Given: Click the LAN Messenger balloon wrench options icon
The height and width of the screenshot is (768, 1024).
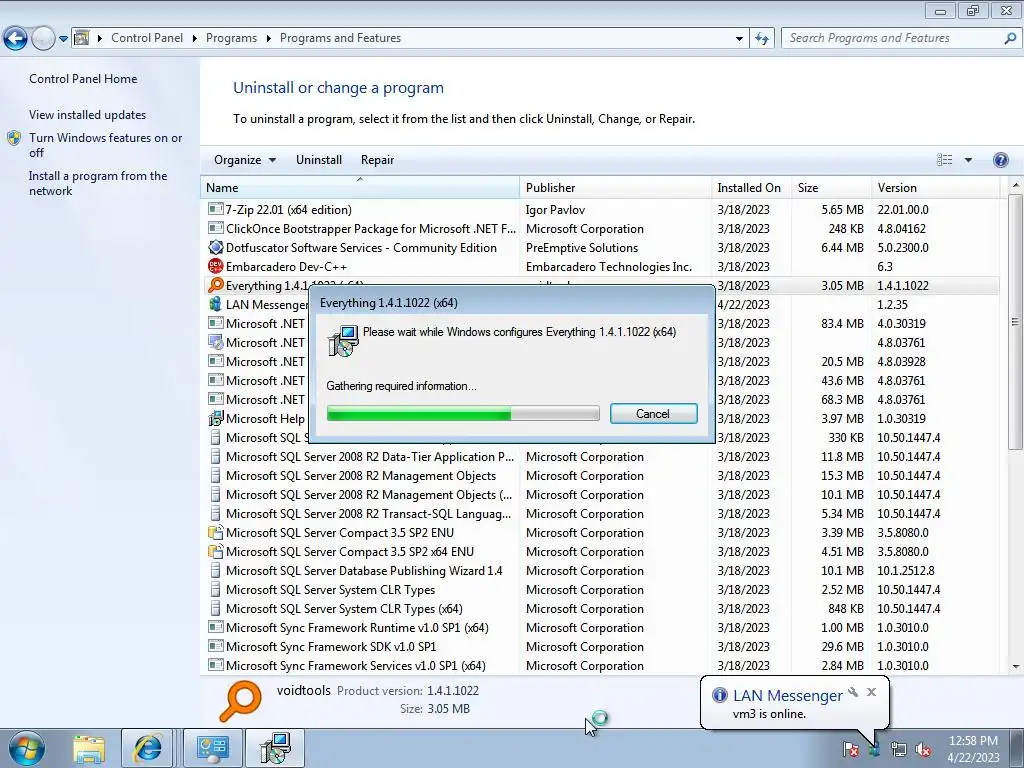Looking at the screenshot, I should click(853, 692).
